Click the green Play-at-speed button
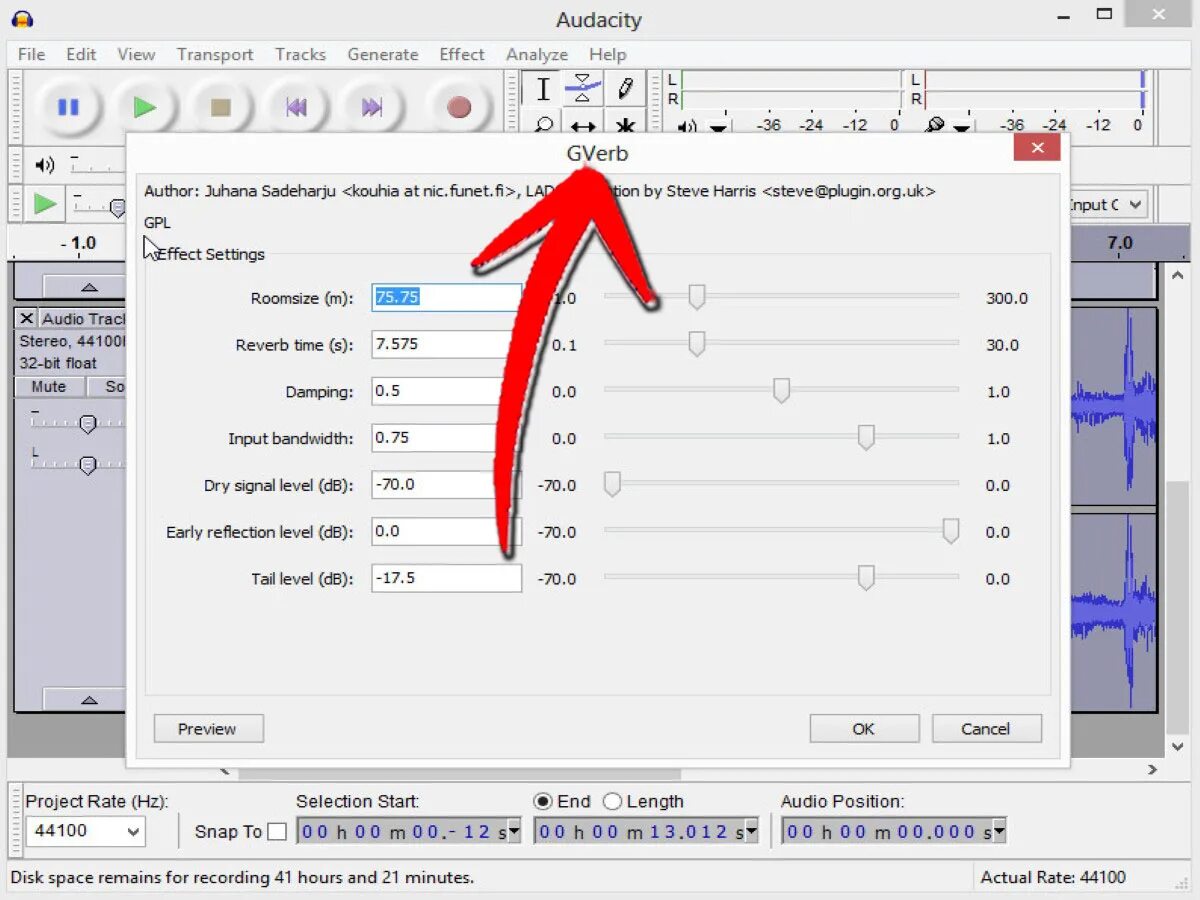This screenshot has width=1200, height=900. click(x=45, y=204)
